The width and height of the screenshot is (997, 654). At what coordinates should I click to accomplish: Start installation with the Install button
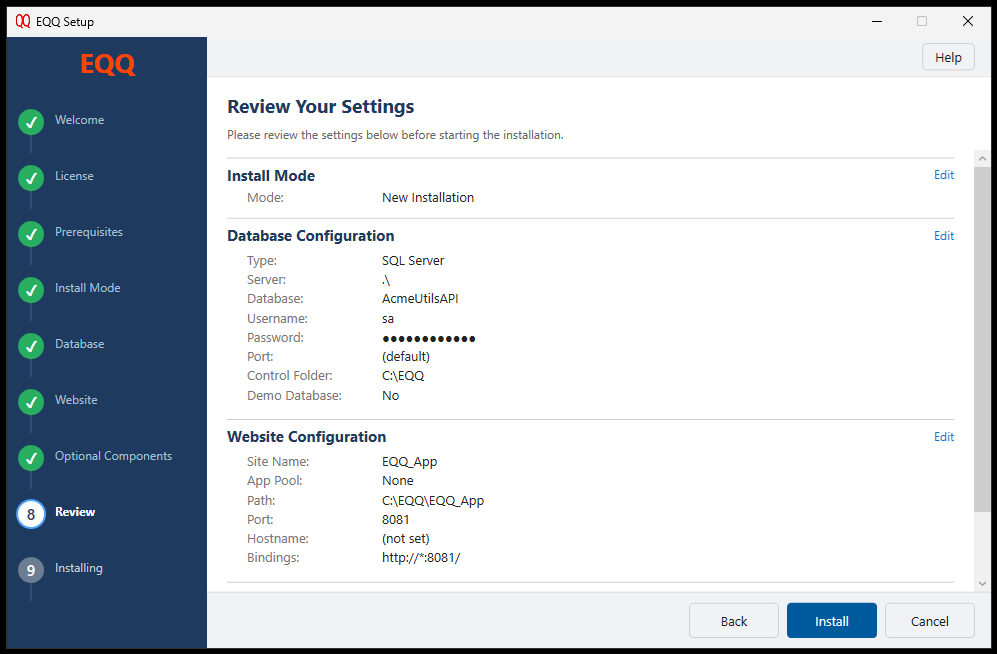coord(832,621)
